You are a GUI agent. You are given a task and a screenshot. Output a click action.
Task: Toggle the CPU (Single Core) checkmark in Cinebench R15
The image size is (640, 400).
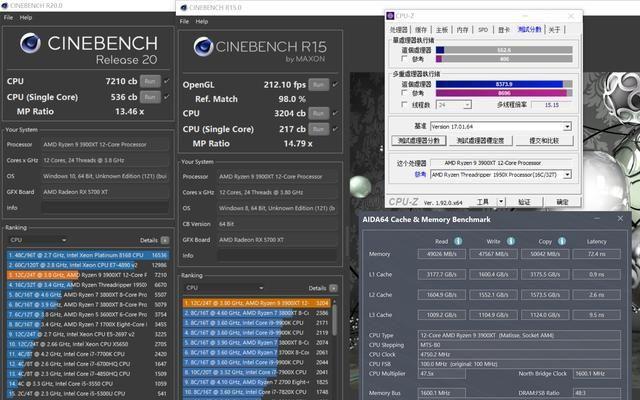click(335, 129)
